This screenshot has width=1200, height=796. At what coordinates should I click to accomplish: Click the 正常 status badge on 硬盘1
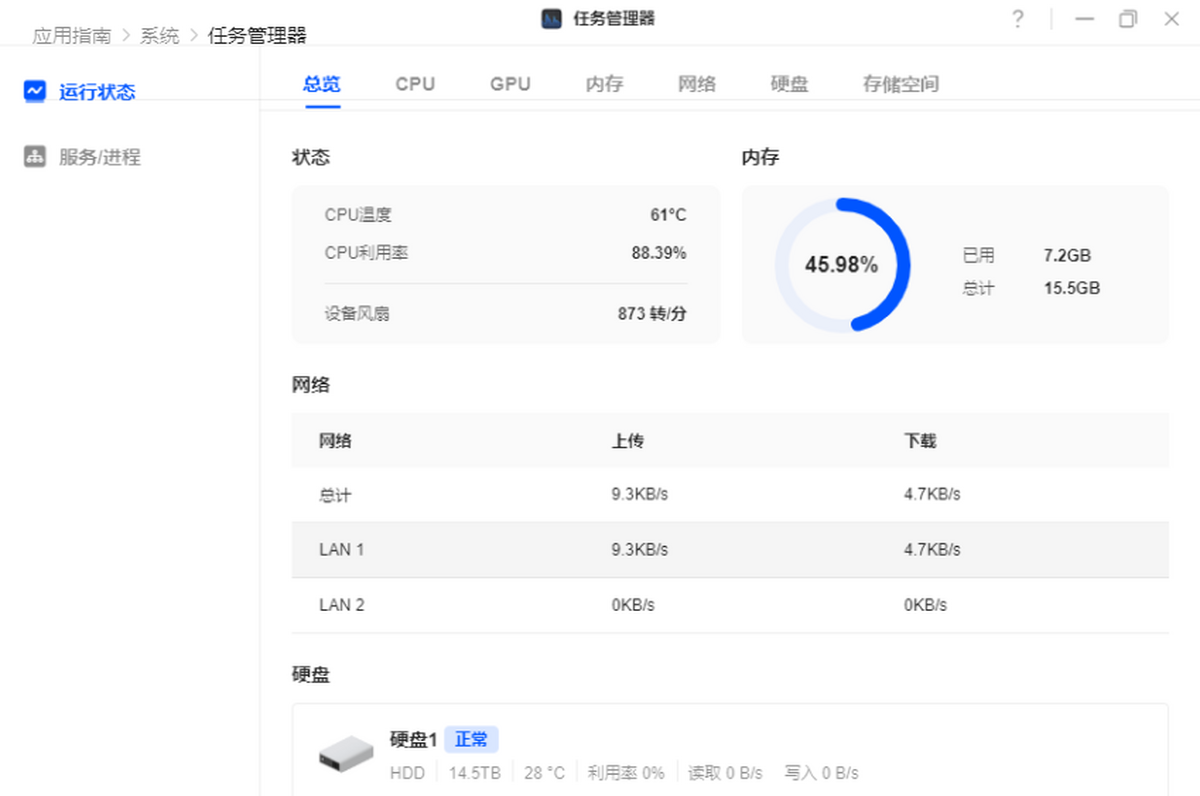[x=470, y=739]
